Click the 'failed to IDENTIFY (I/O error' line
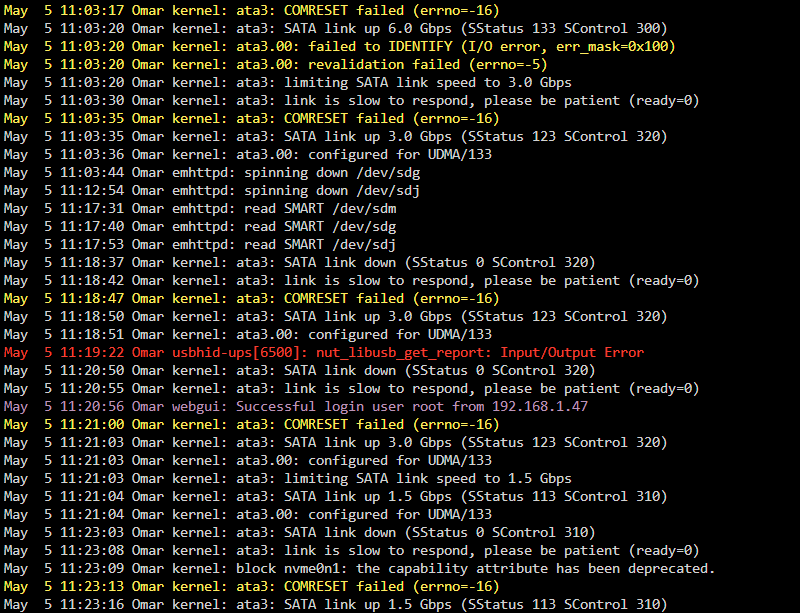 (339, 46)
